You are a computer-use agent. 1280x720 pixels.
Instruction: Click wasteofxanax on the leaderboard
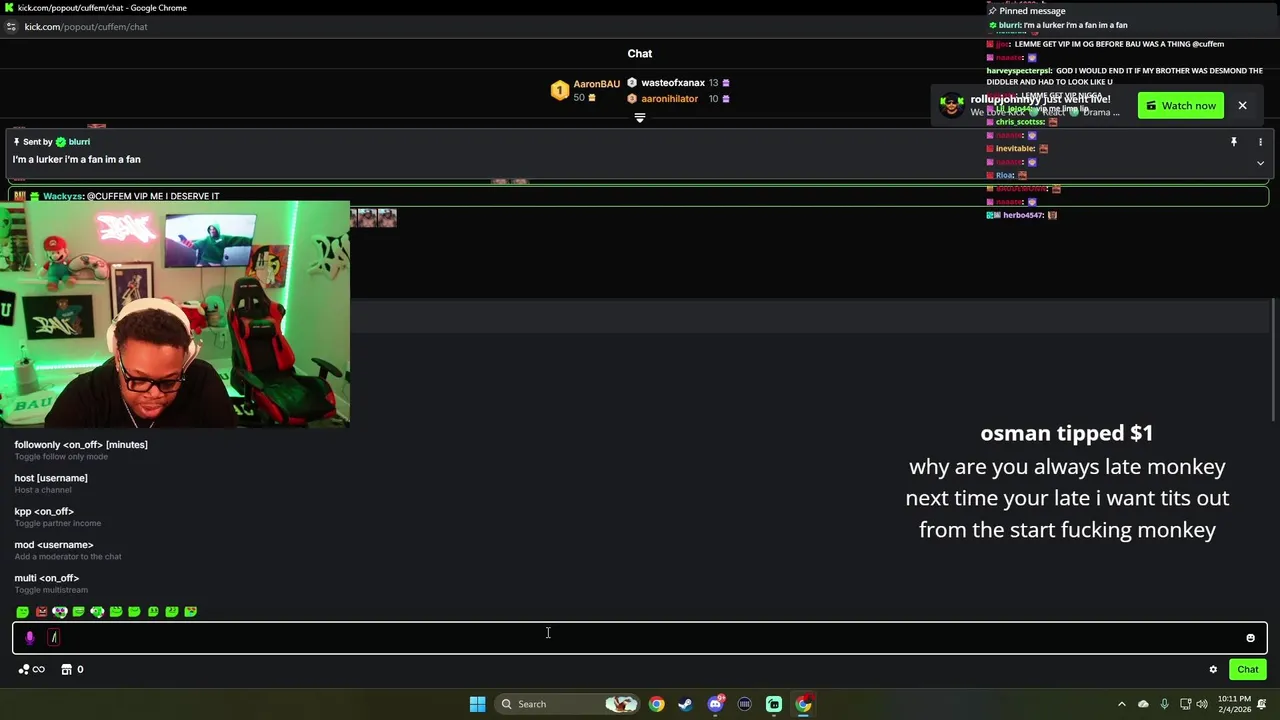pyautogui.click(x=673, y=83)
